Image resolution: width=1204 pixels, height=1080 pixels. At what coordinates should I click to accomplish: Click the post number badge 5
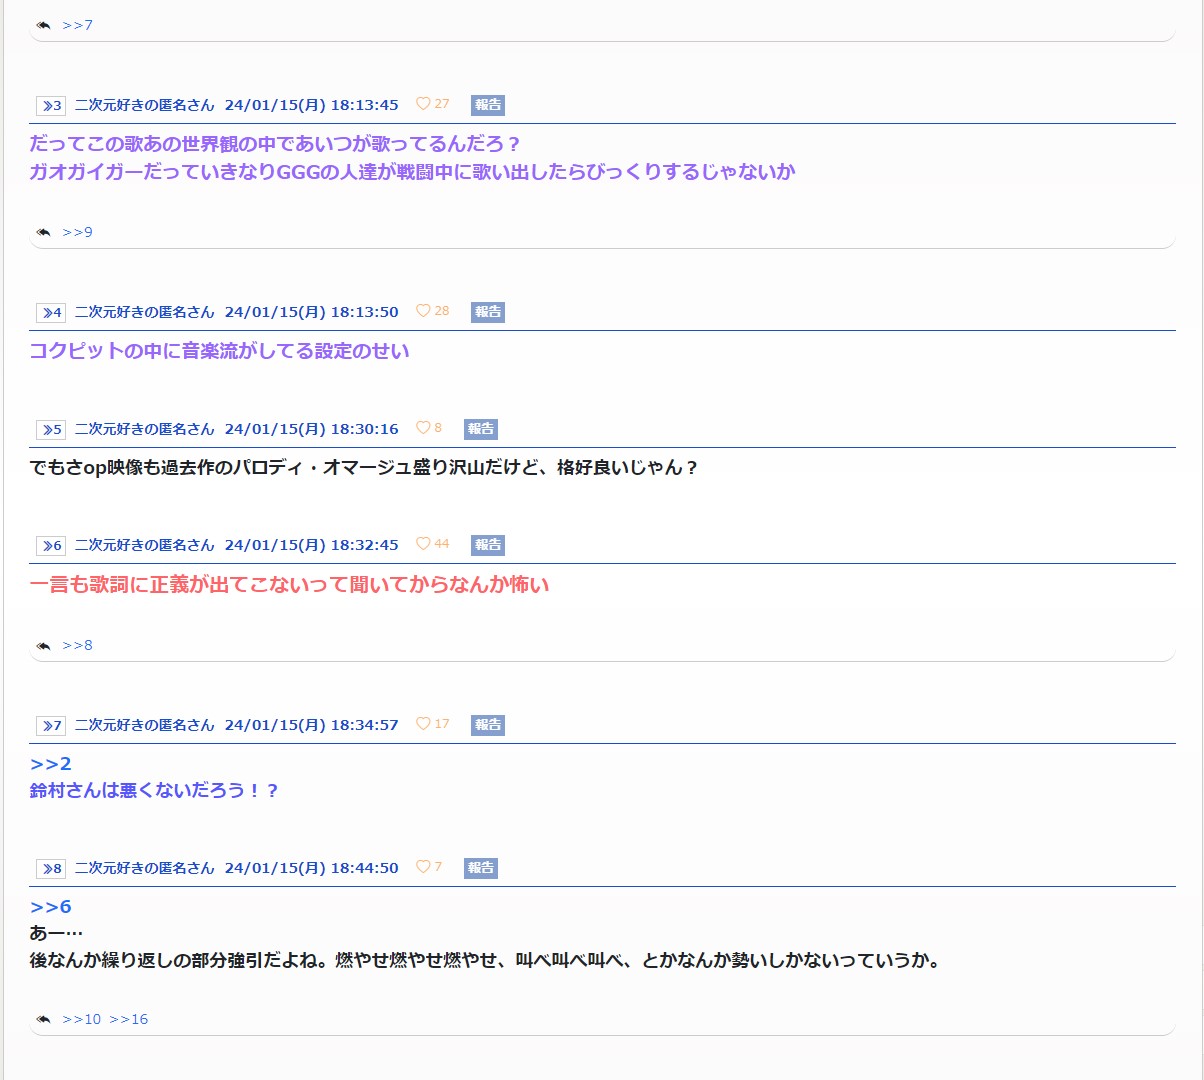(51, 430)
